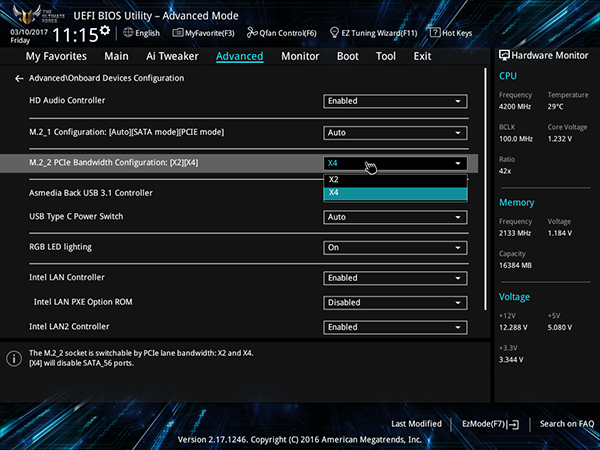Open the Boot tab
The width and height of the screenshot is (600, 450).
coord(347,56)
